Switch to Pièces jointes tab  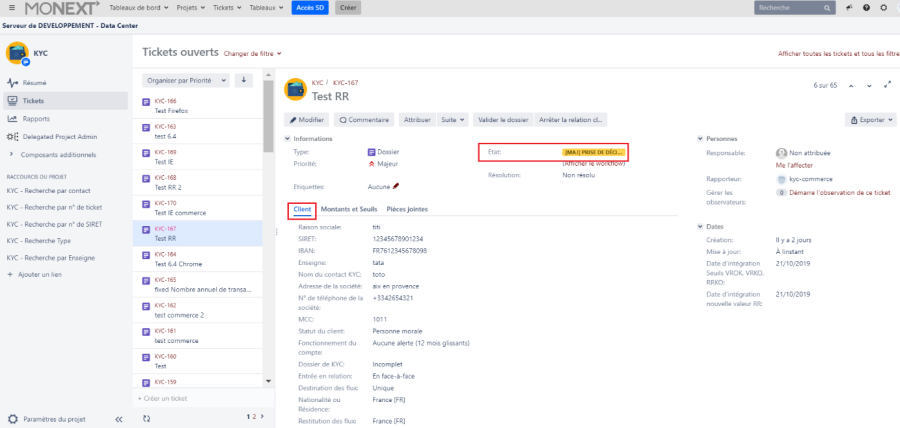tap(407, 209)
